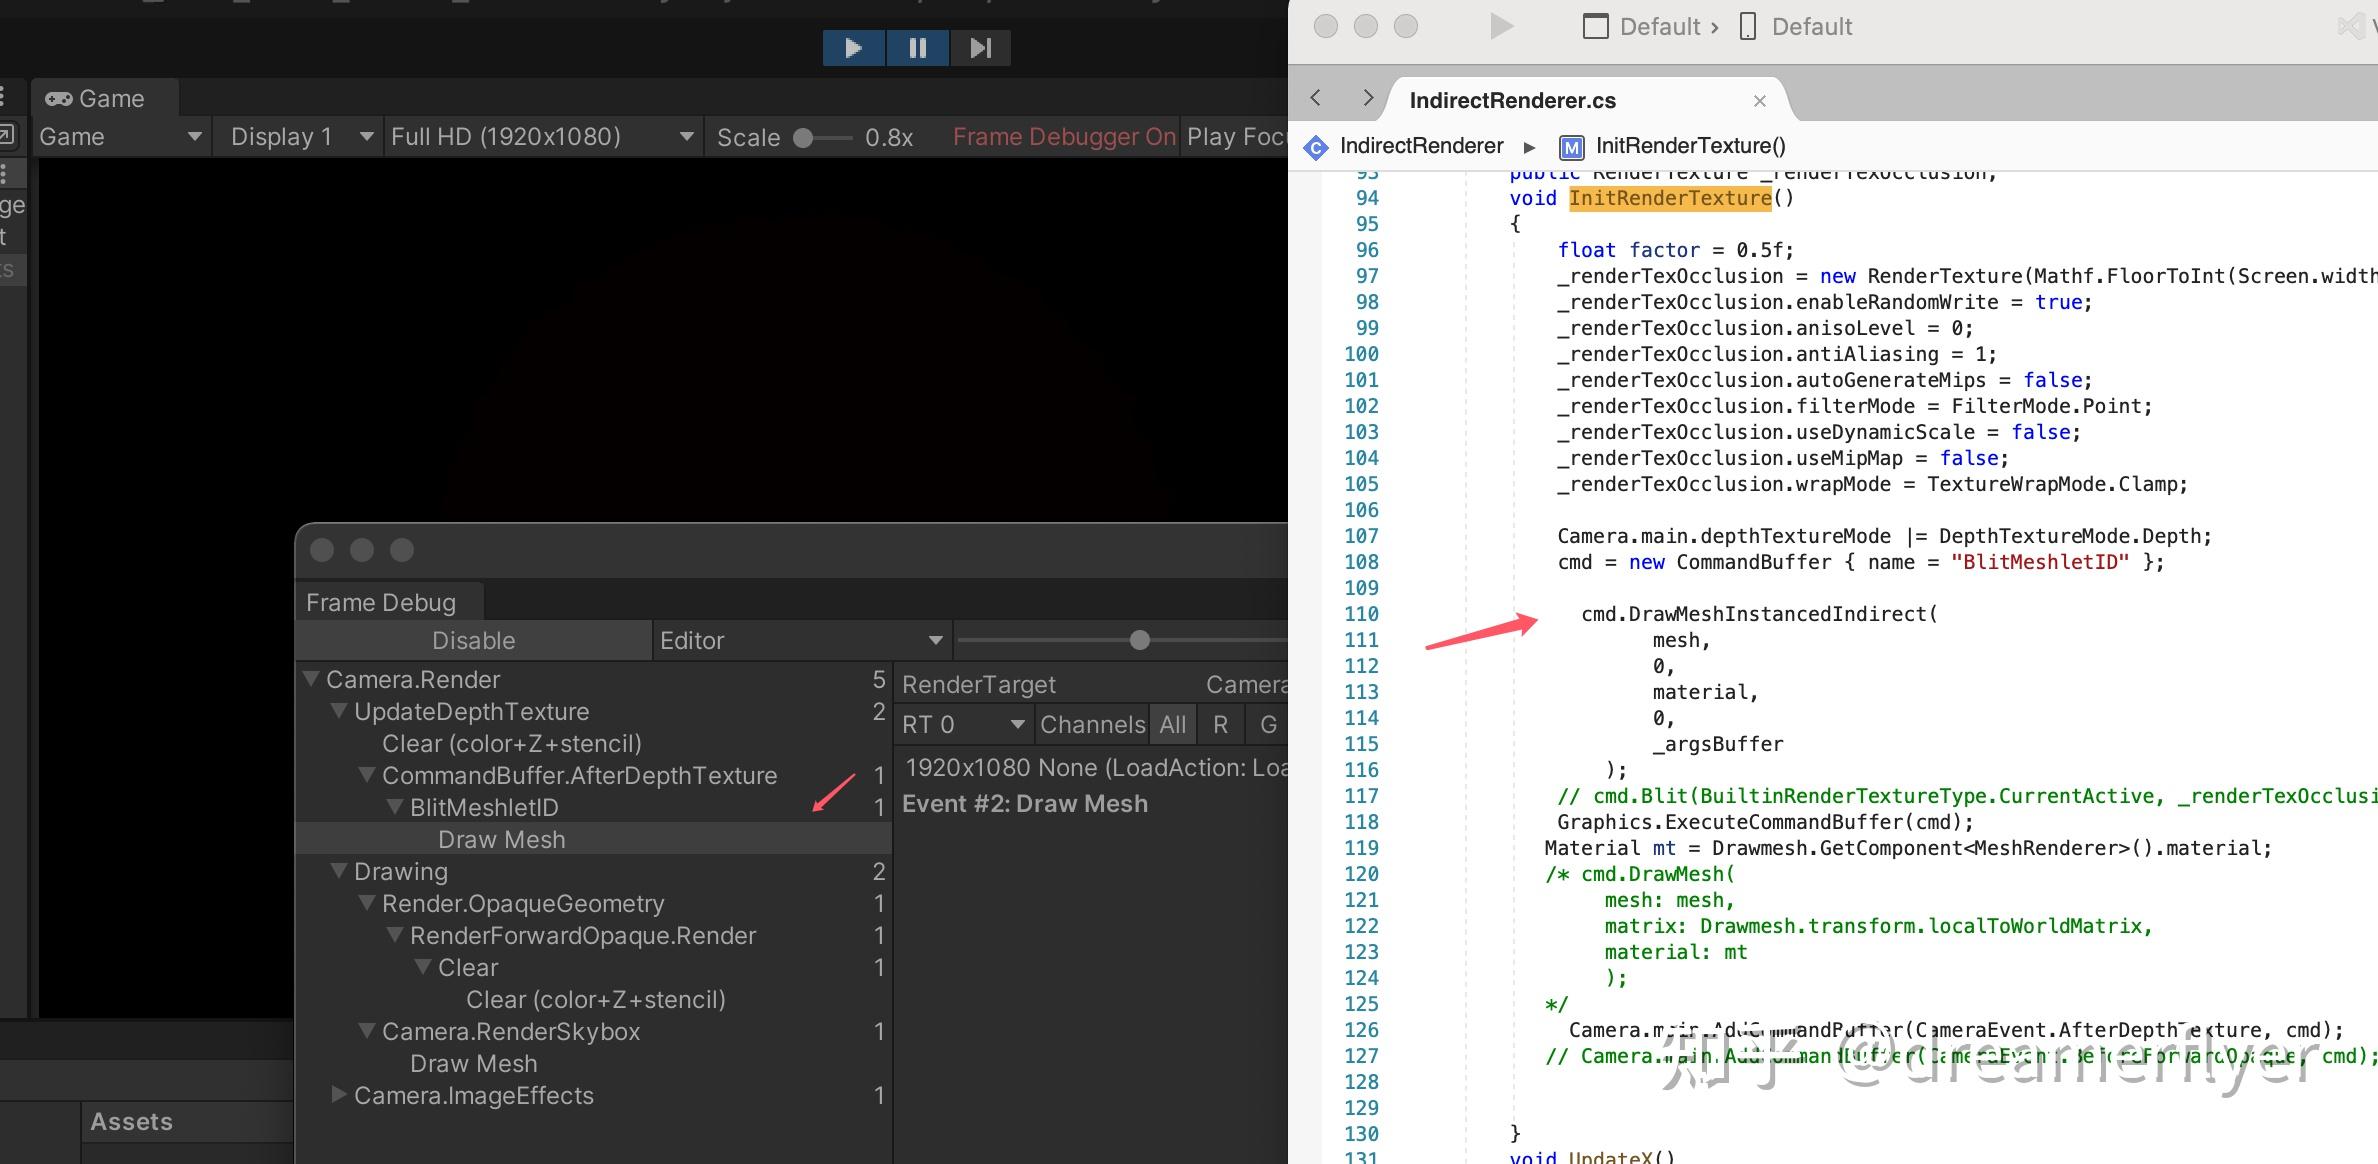Click the Step frame button

click(980, 47)
